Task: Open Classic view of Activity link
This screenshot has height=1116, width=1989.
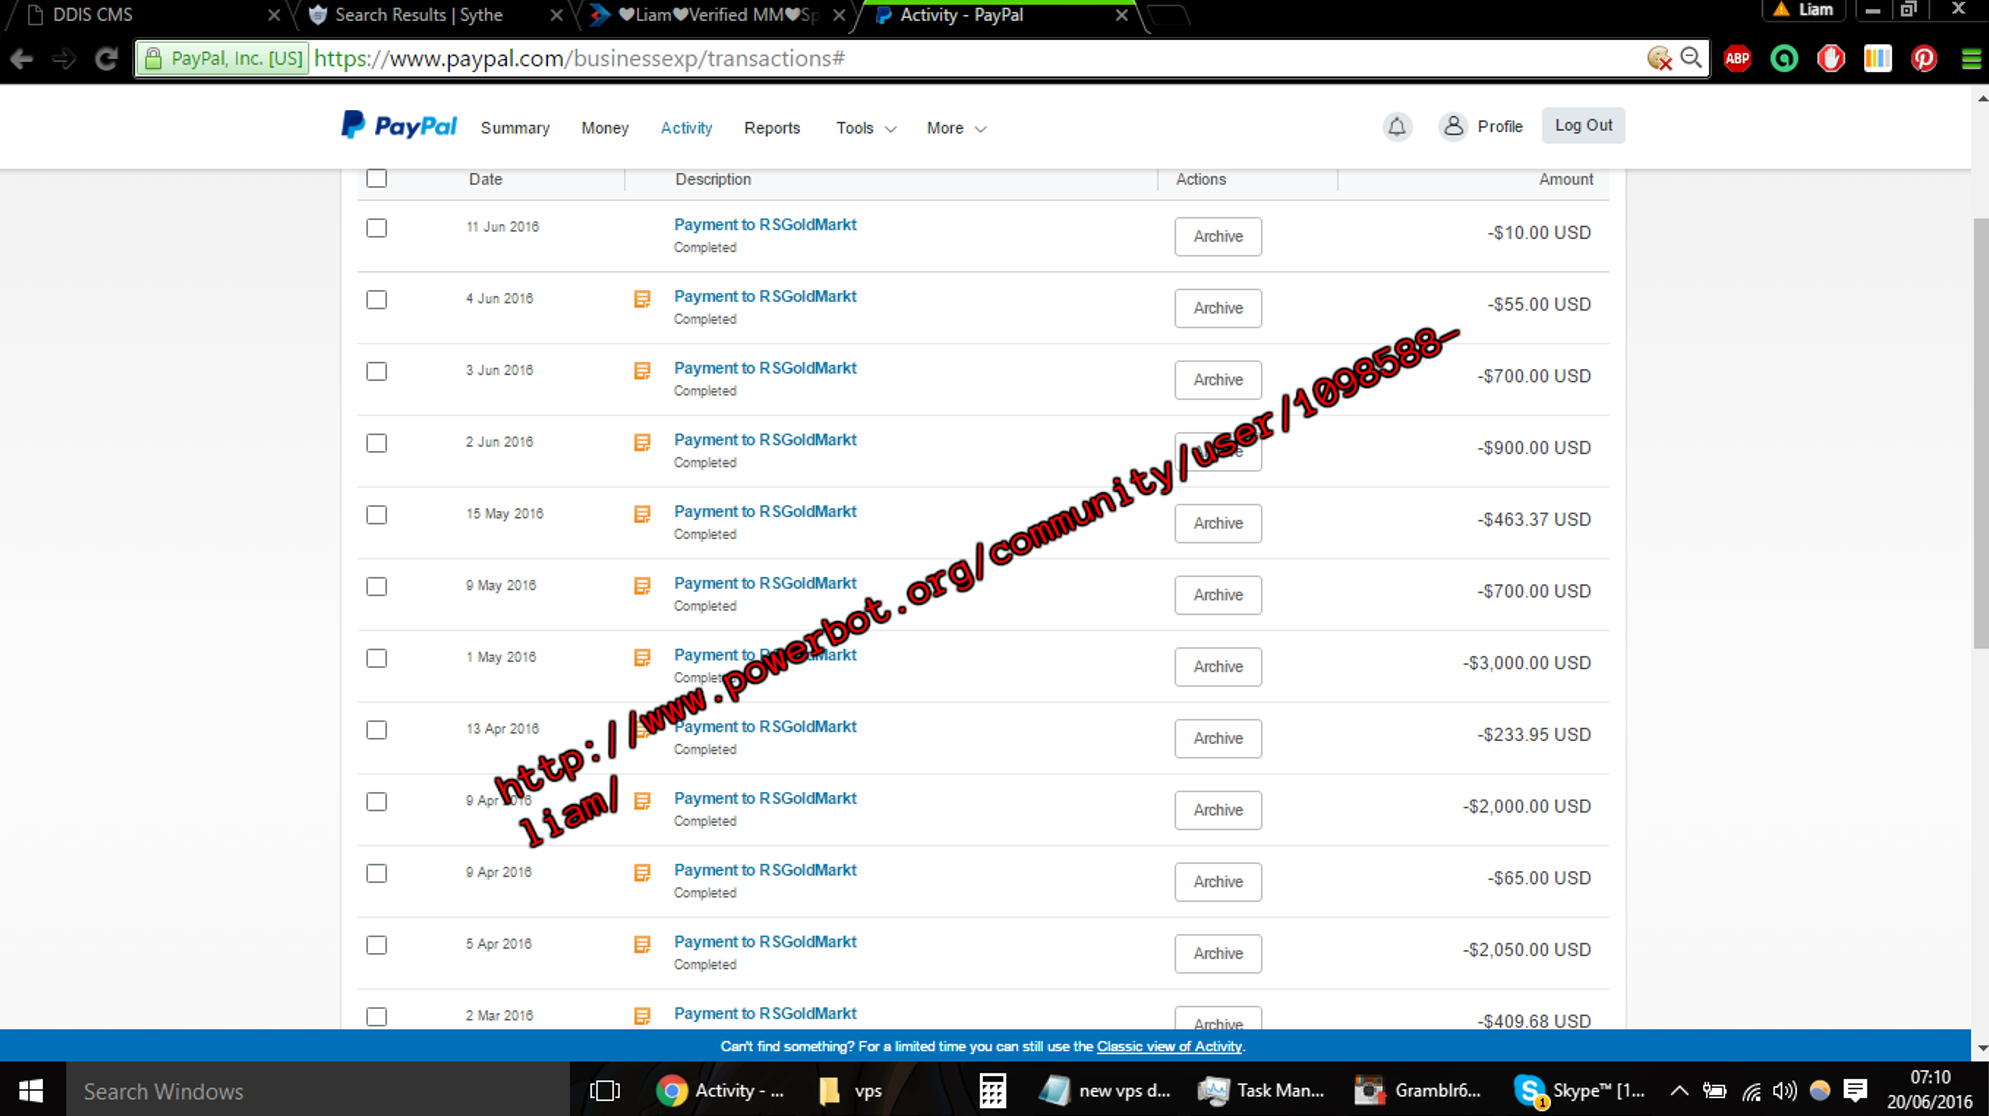Action: pyautogui.click(x=1169, y=1046)
